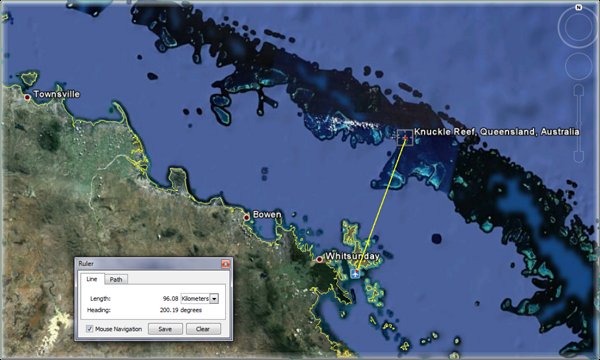Viewport: 600px width, 360px height.
Task: Expand units list with dropdown arrow
Action: click(x=214, y=298)
